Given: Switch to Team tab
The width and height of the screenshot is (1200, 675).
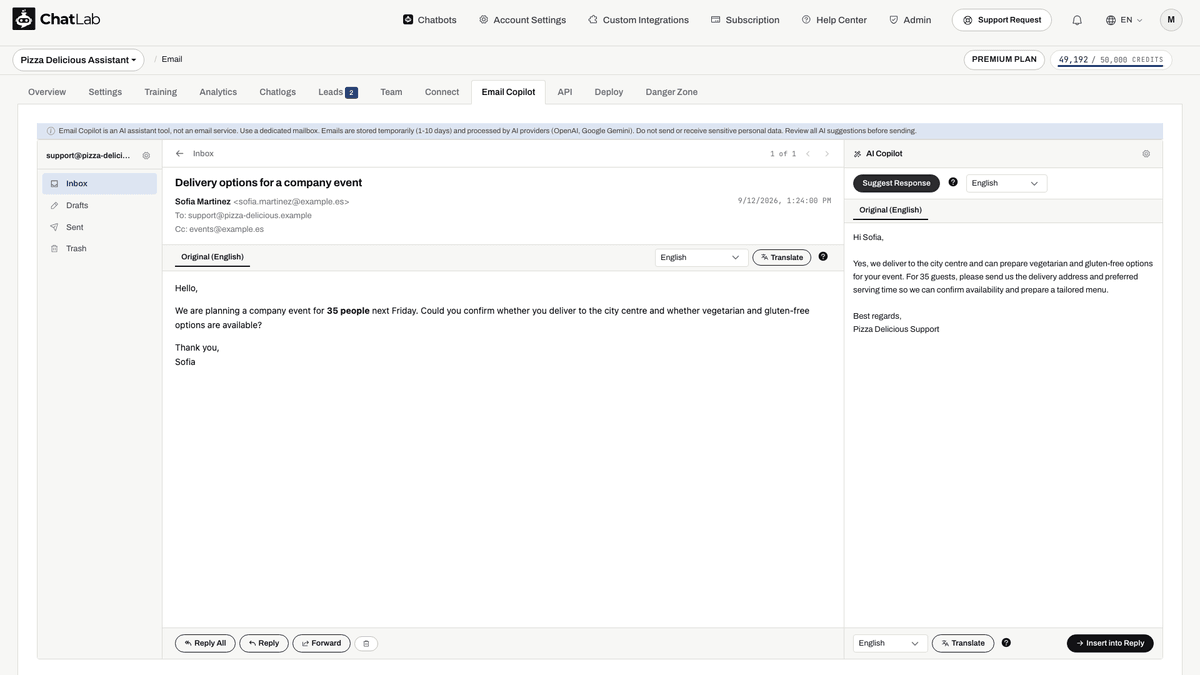Looking at the screenshot, I should pyautogui.click(x=391, y=92).
